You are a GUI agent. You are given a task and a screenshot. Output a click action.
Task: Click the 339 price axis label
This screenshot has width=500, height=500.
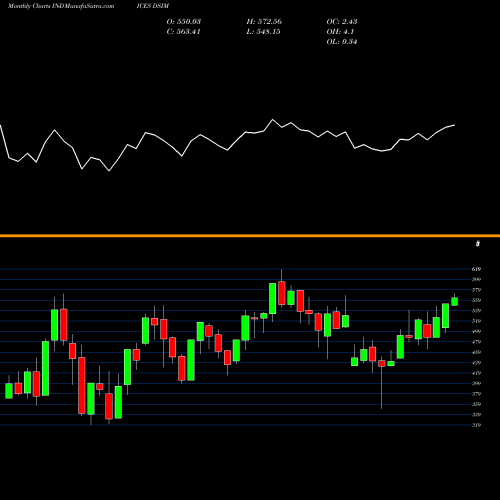476,415
